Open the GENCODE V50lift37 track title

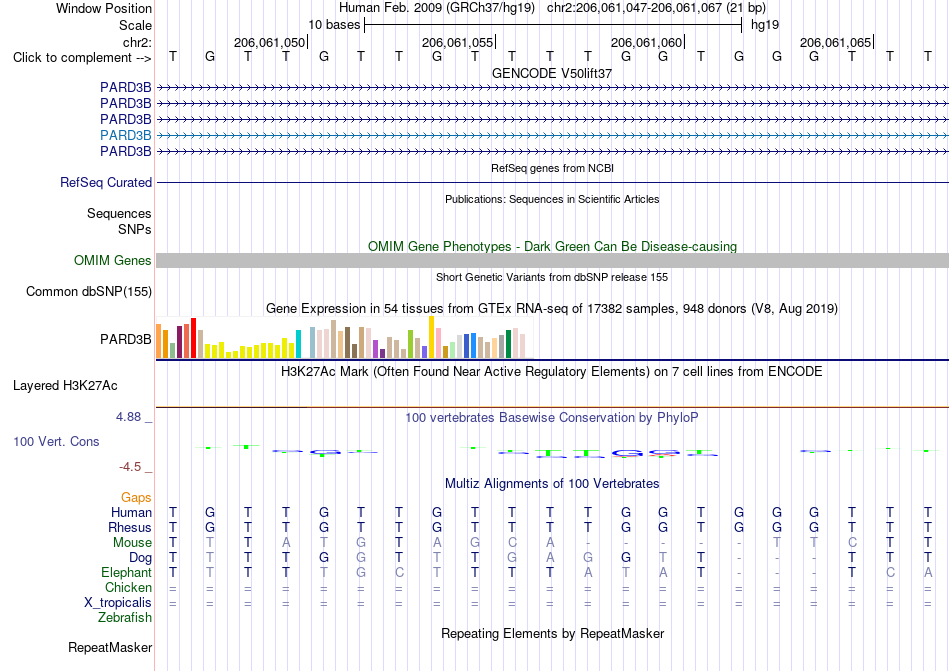[x=552, y=73]
